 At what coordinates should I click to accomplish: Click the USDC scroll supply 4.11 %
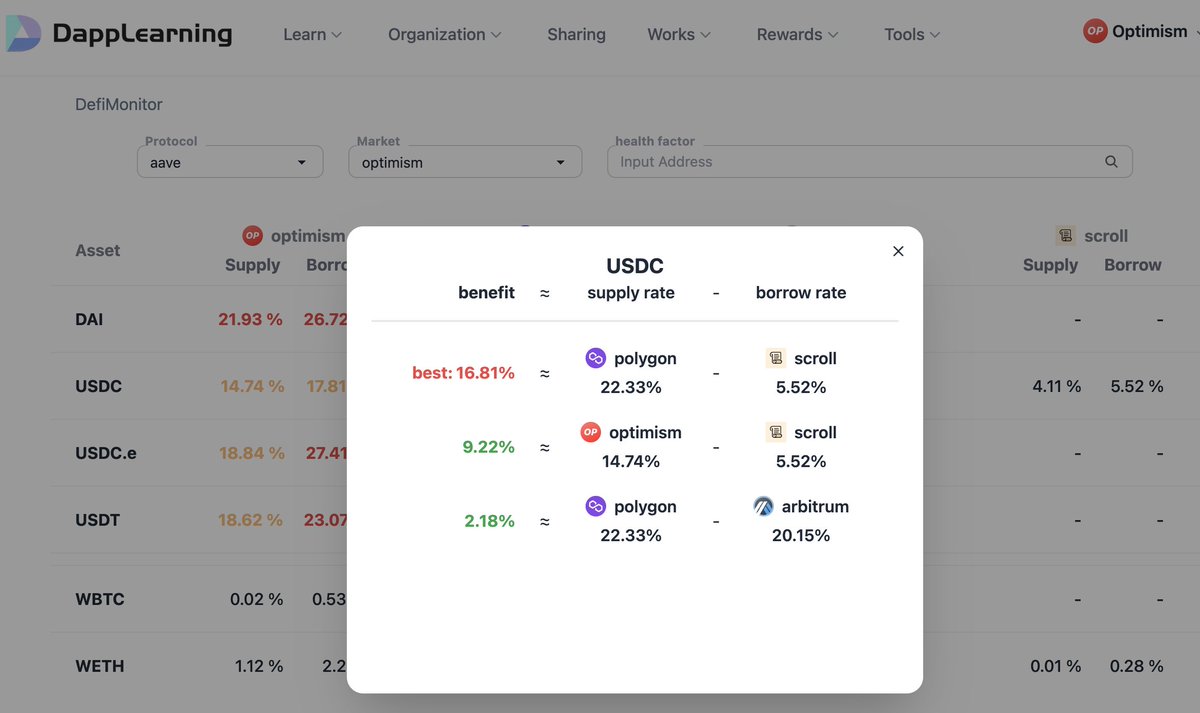[x=1057, y=386]
